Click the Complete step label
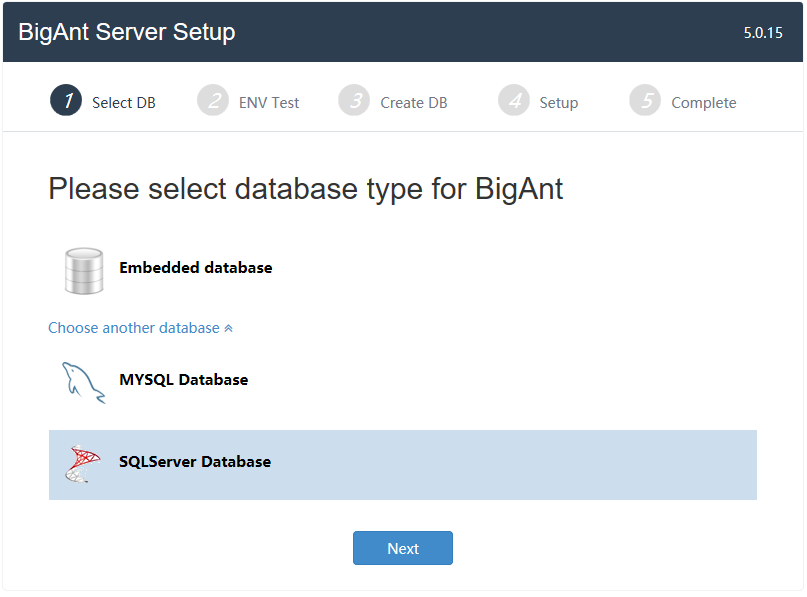Viewport: 807px width, 597px height. point(704,103)
